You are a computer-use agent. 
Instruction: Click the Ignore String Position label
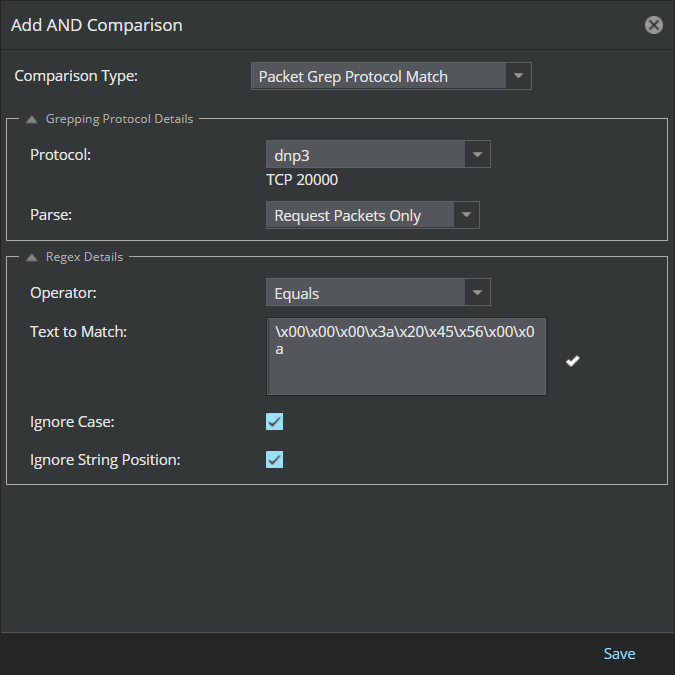point(105,460)
